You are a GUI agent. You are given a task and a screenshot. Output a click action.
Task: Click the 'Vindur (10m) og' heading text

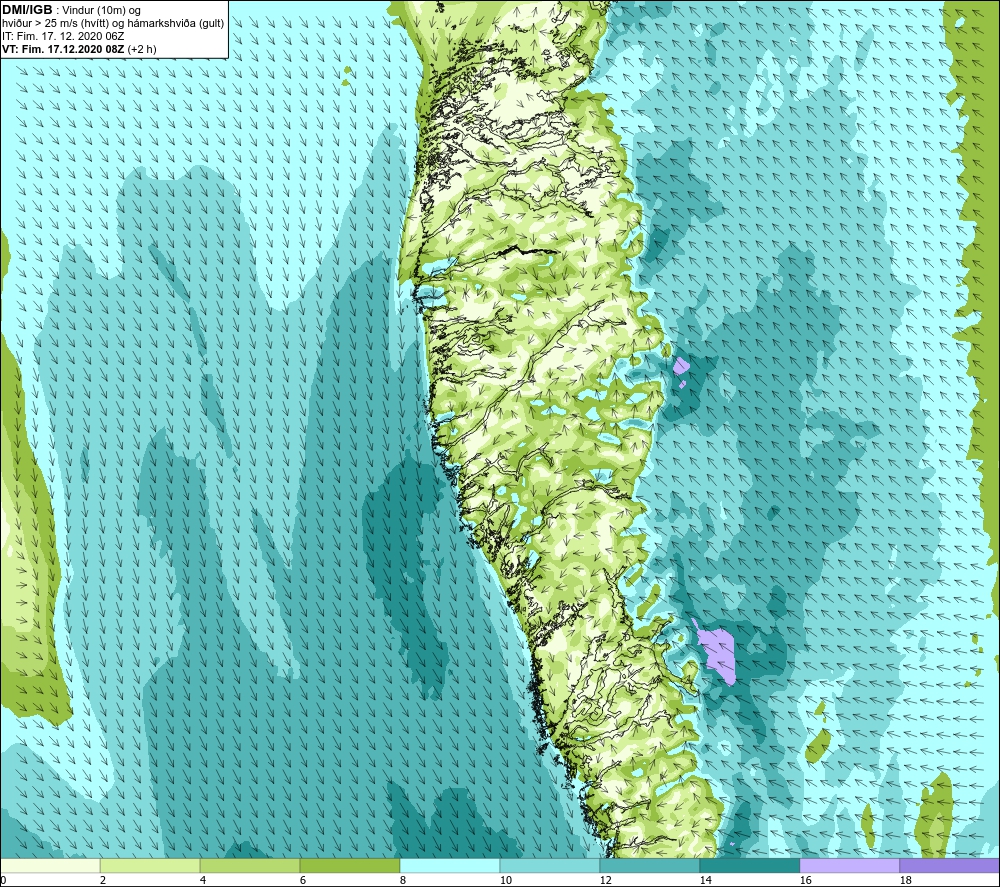pos(102,11)
